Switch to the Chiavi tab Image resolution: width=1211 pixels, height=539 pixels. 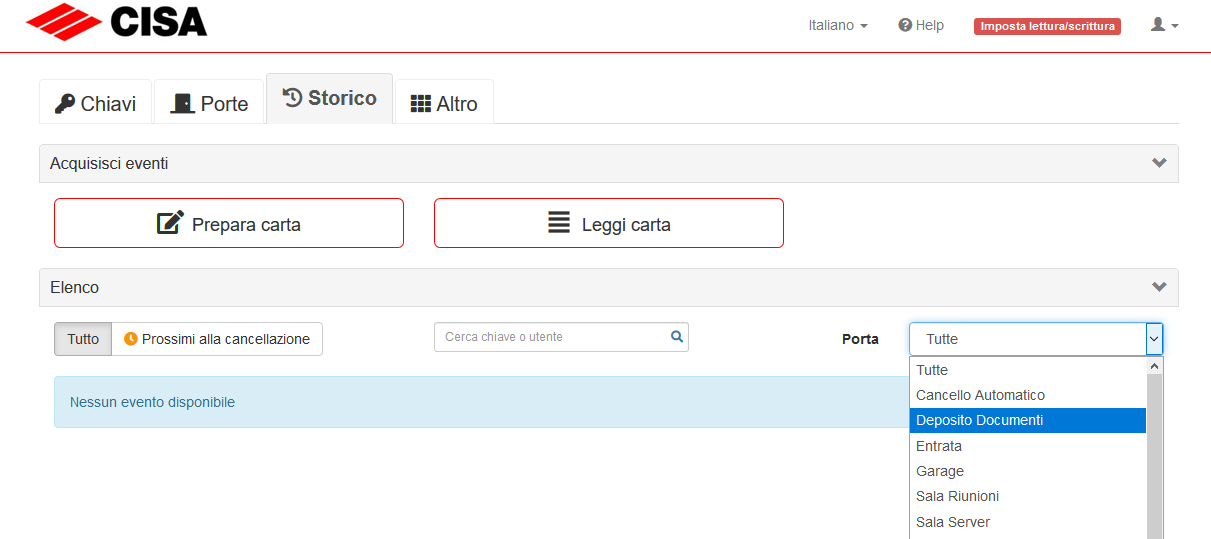95,103
